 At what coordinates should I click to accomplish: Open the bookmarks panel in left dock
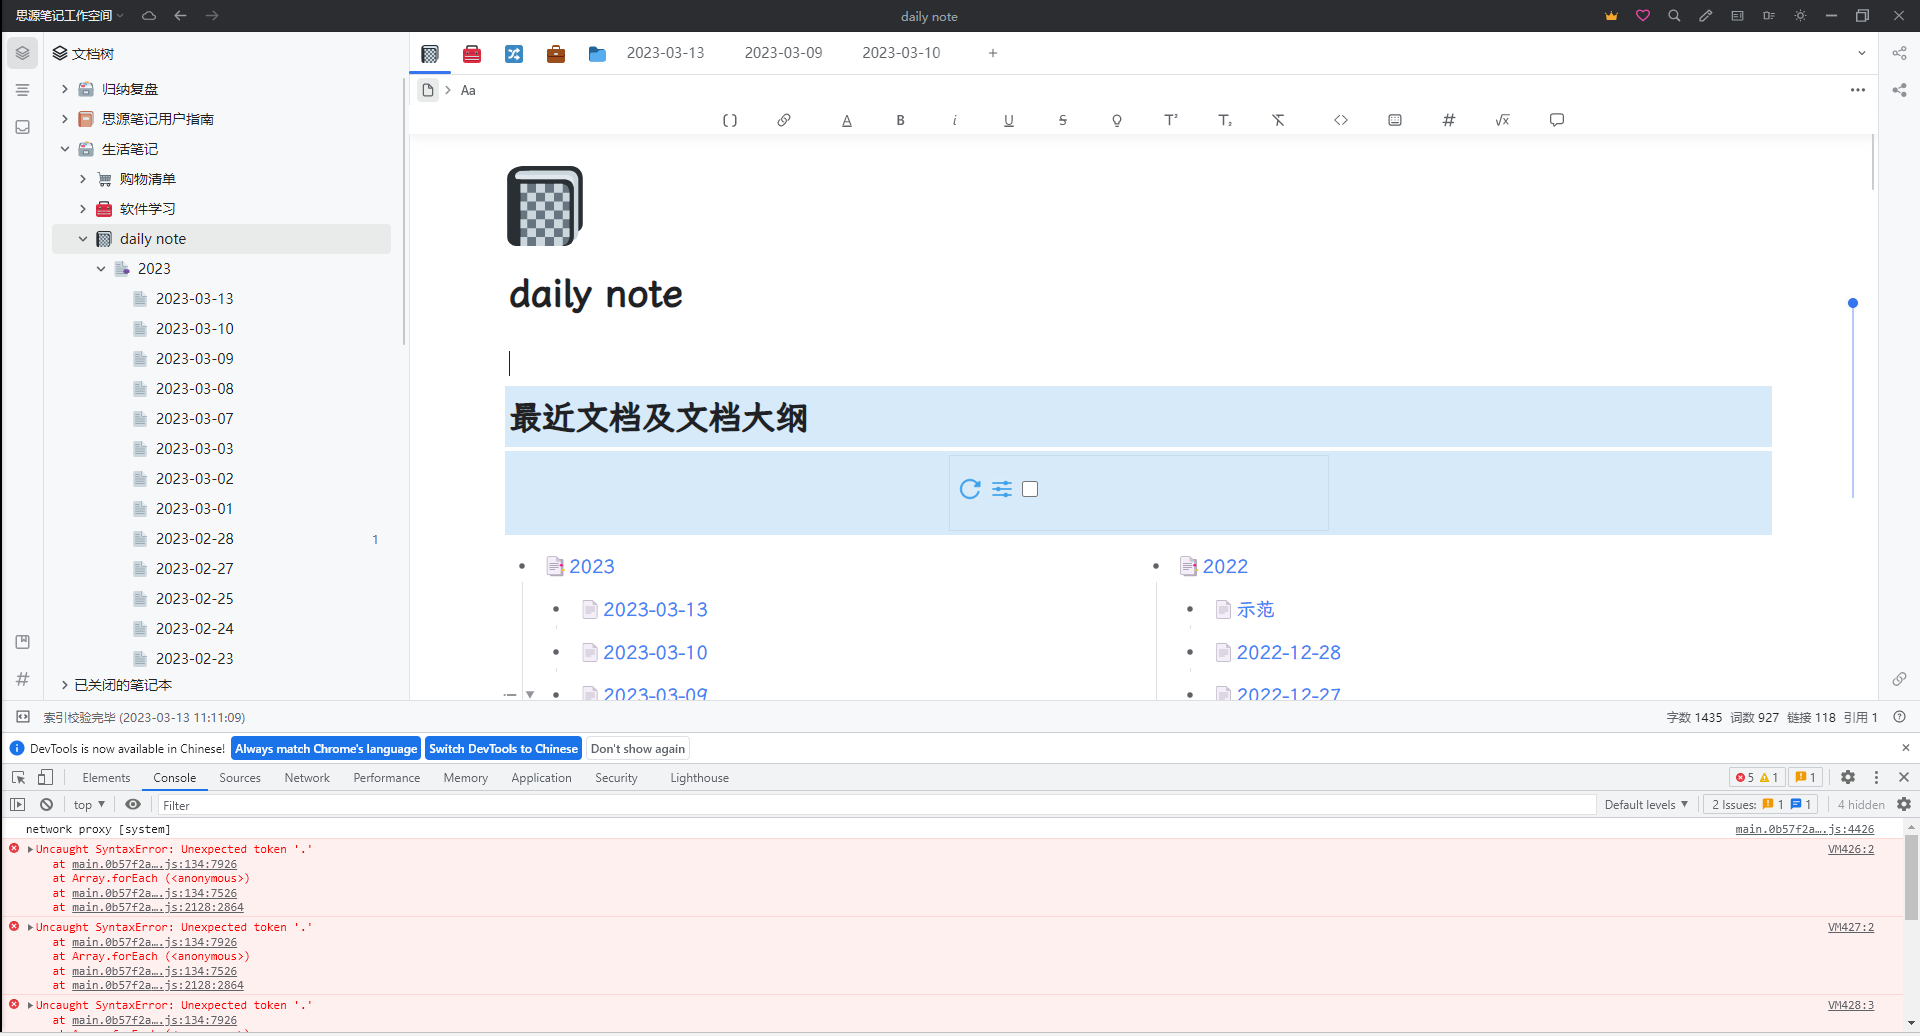(x=22, y=642)
